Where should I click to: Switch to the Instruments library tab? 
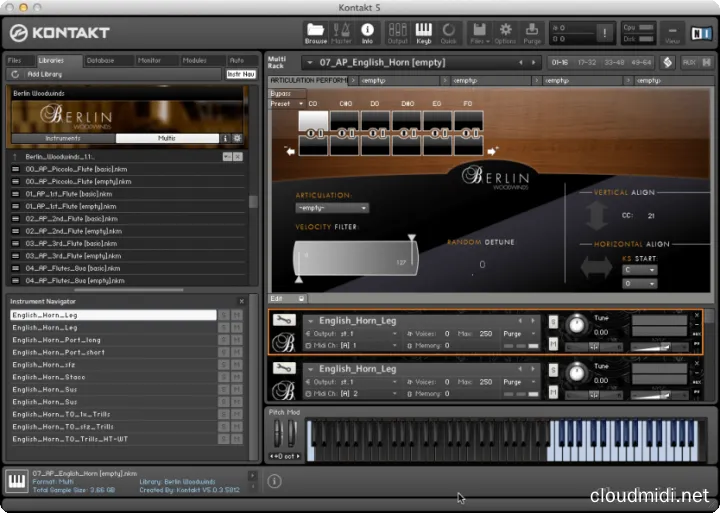(x=62, y=138)
